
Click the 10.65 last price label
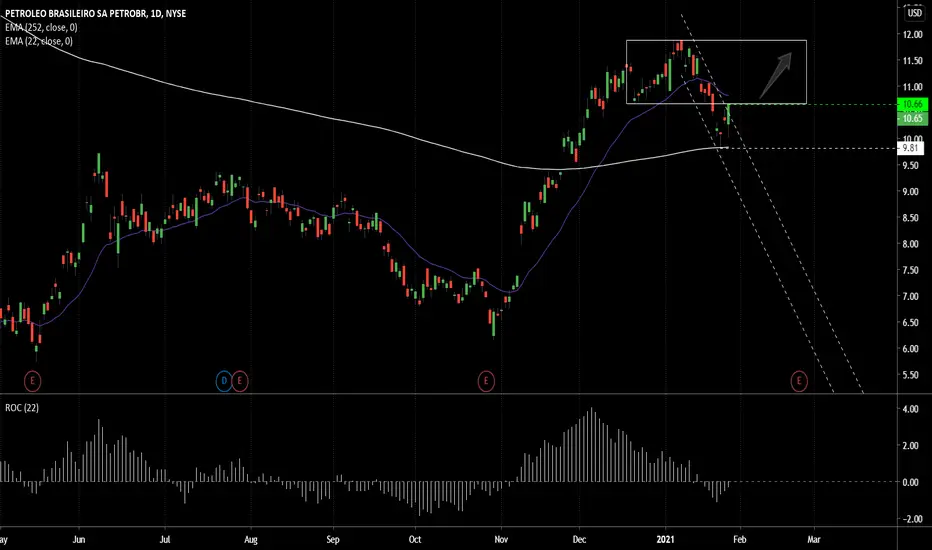pyautogui.click(x=912, y=118)
